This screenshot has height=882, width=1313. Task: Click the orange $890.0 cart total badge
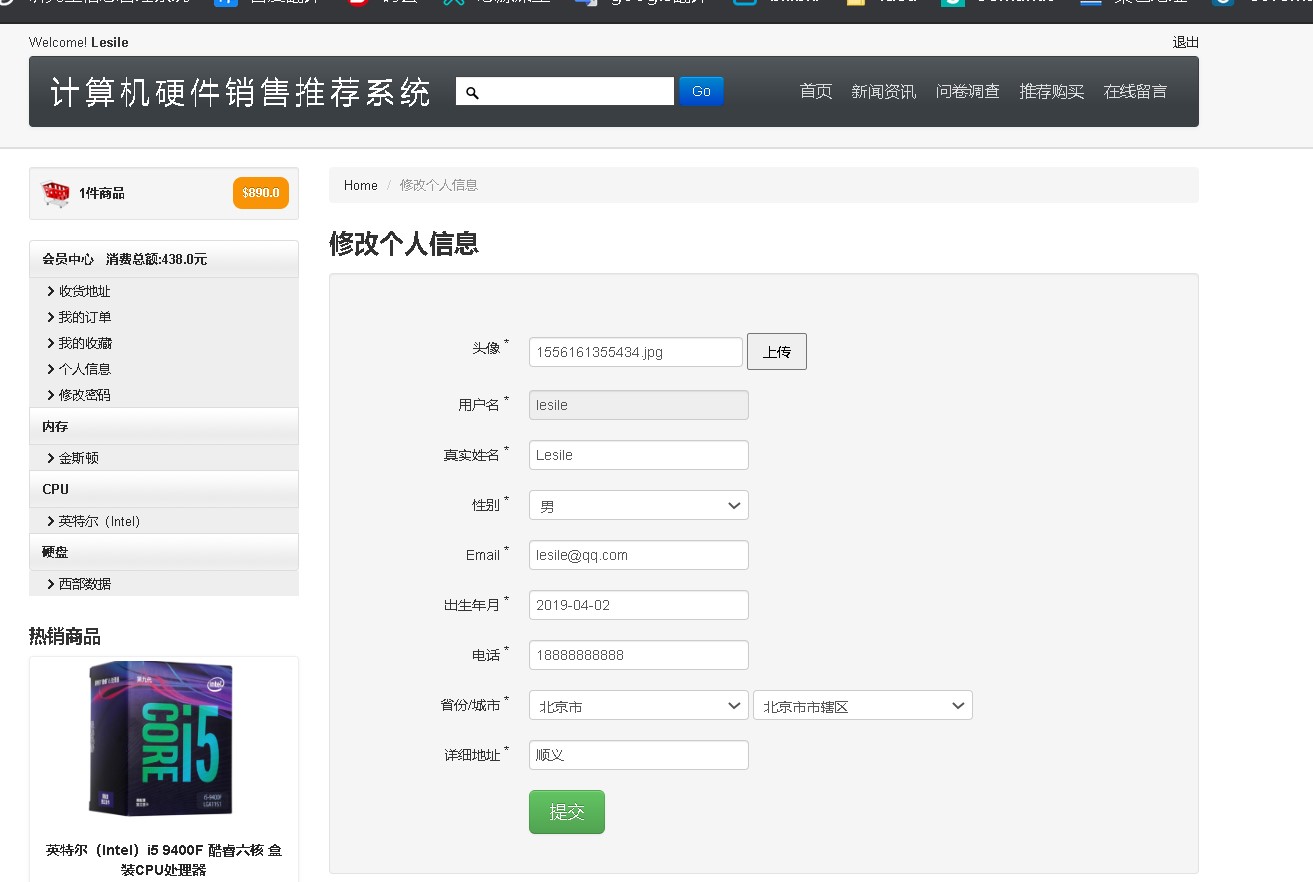[260, 193]
